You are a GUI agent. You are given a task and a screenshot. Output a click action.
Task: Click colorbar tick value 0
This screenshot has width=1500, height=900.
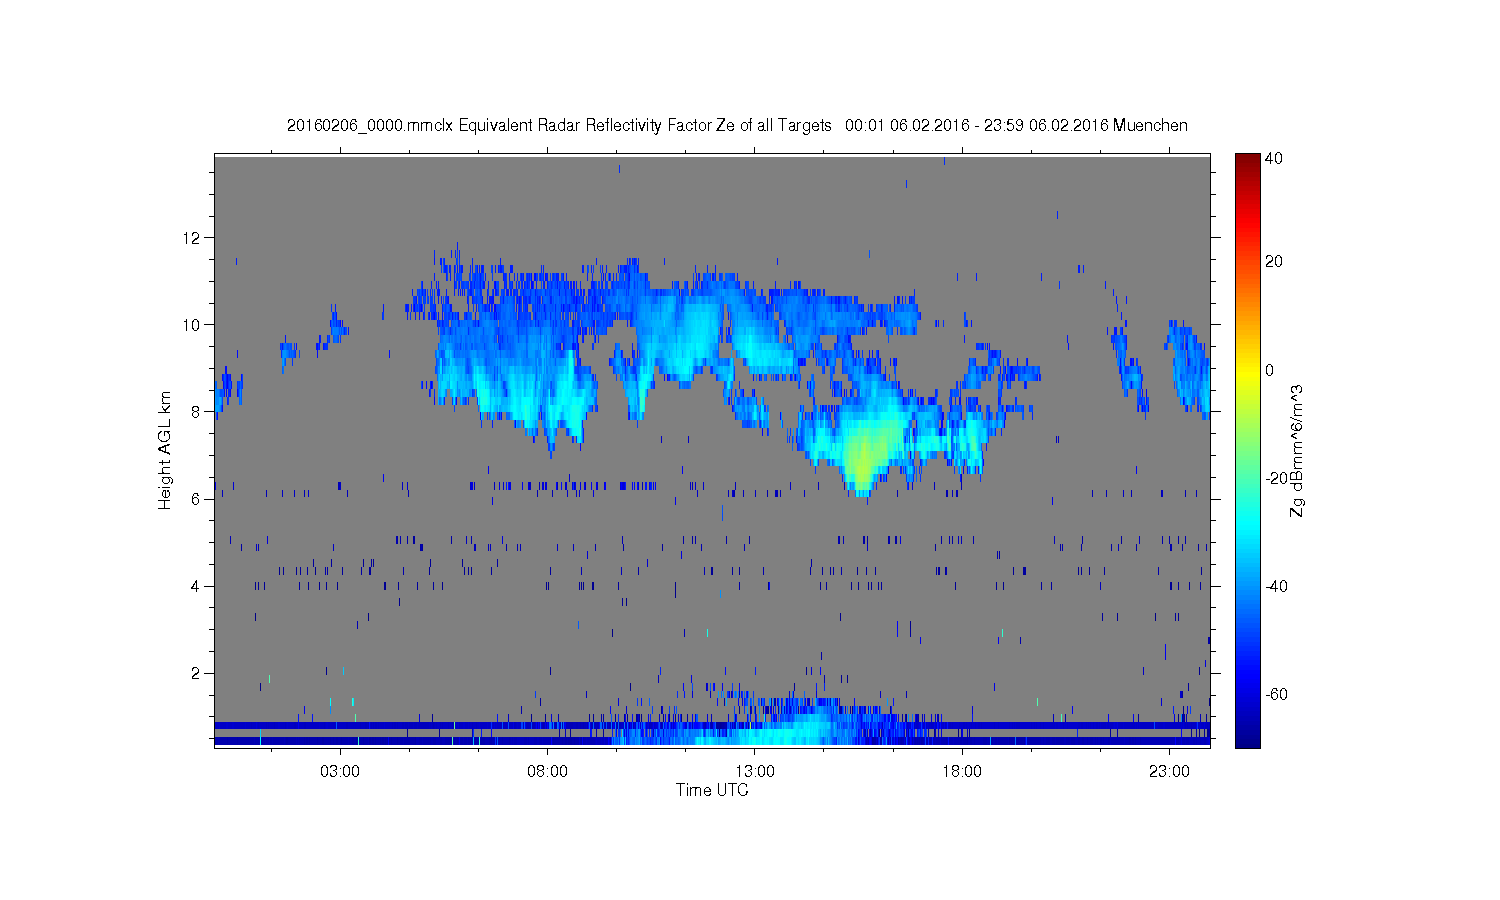click(x=1270, y=370)
